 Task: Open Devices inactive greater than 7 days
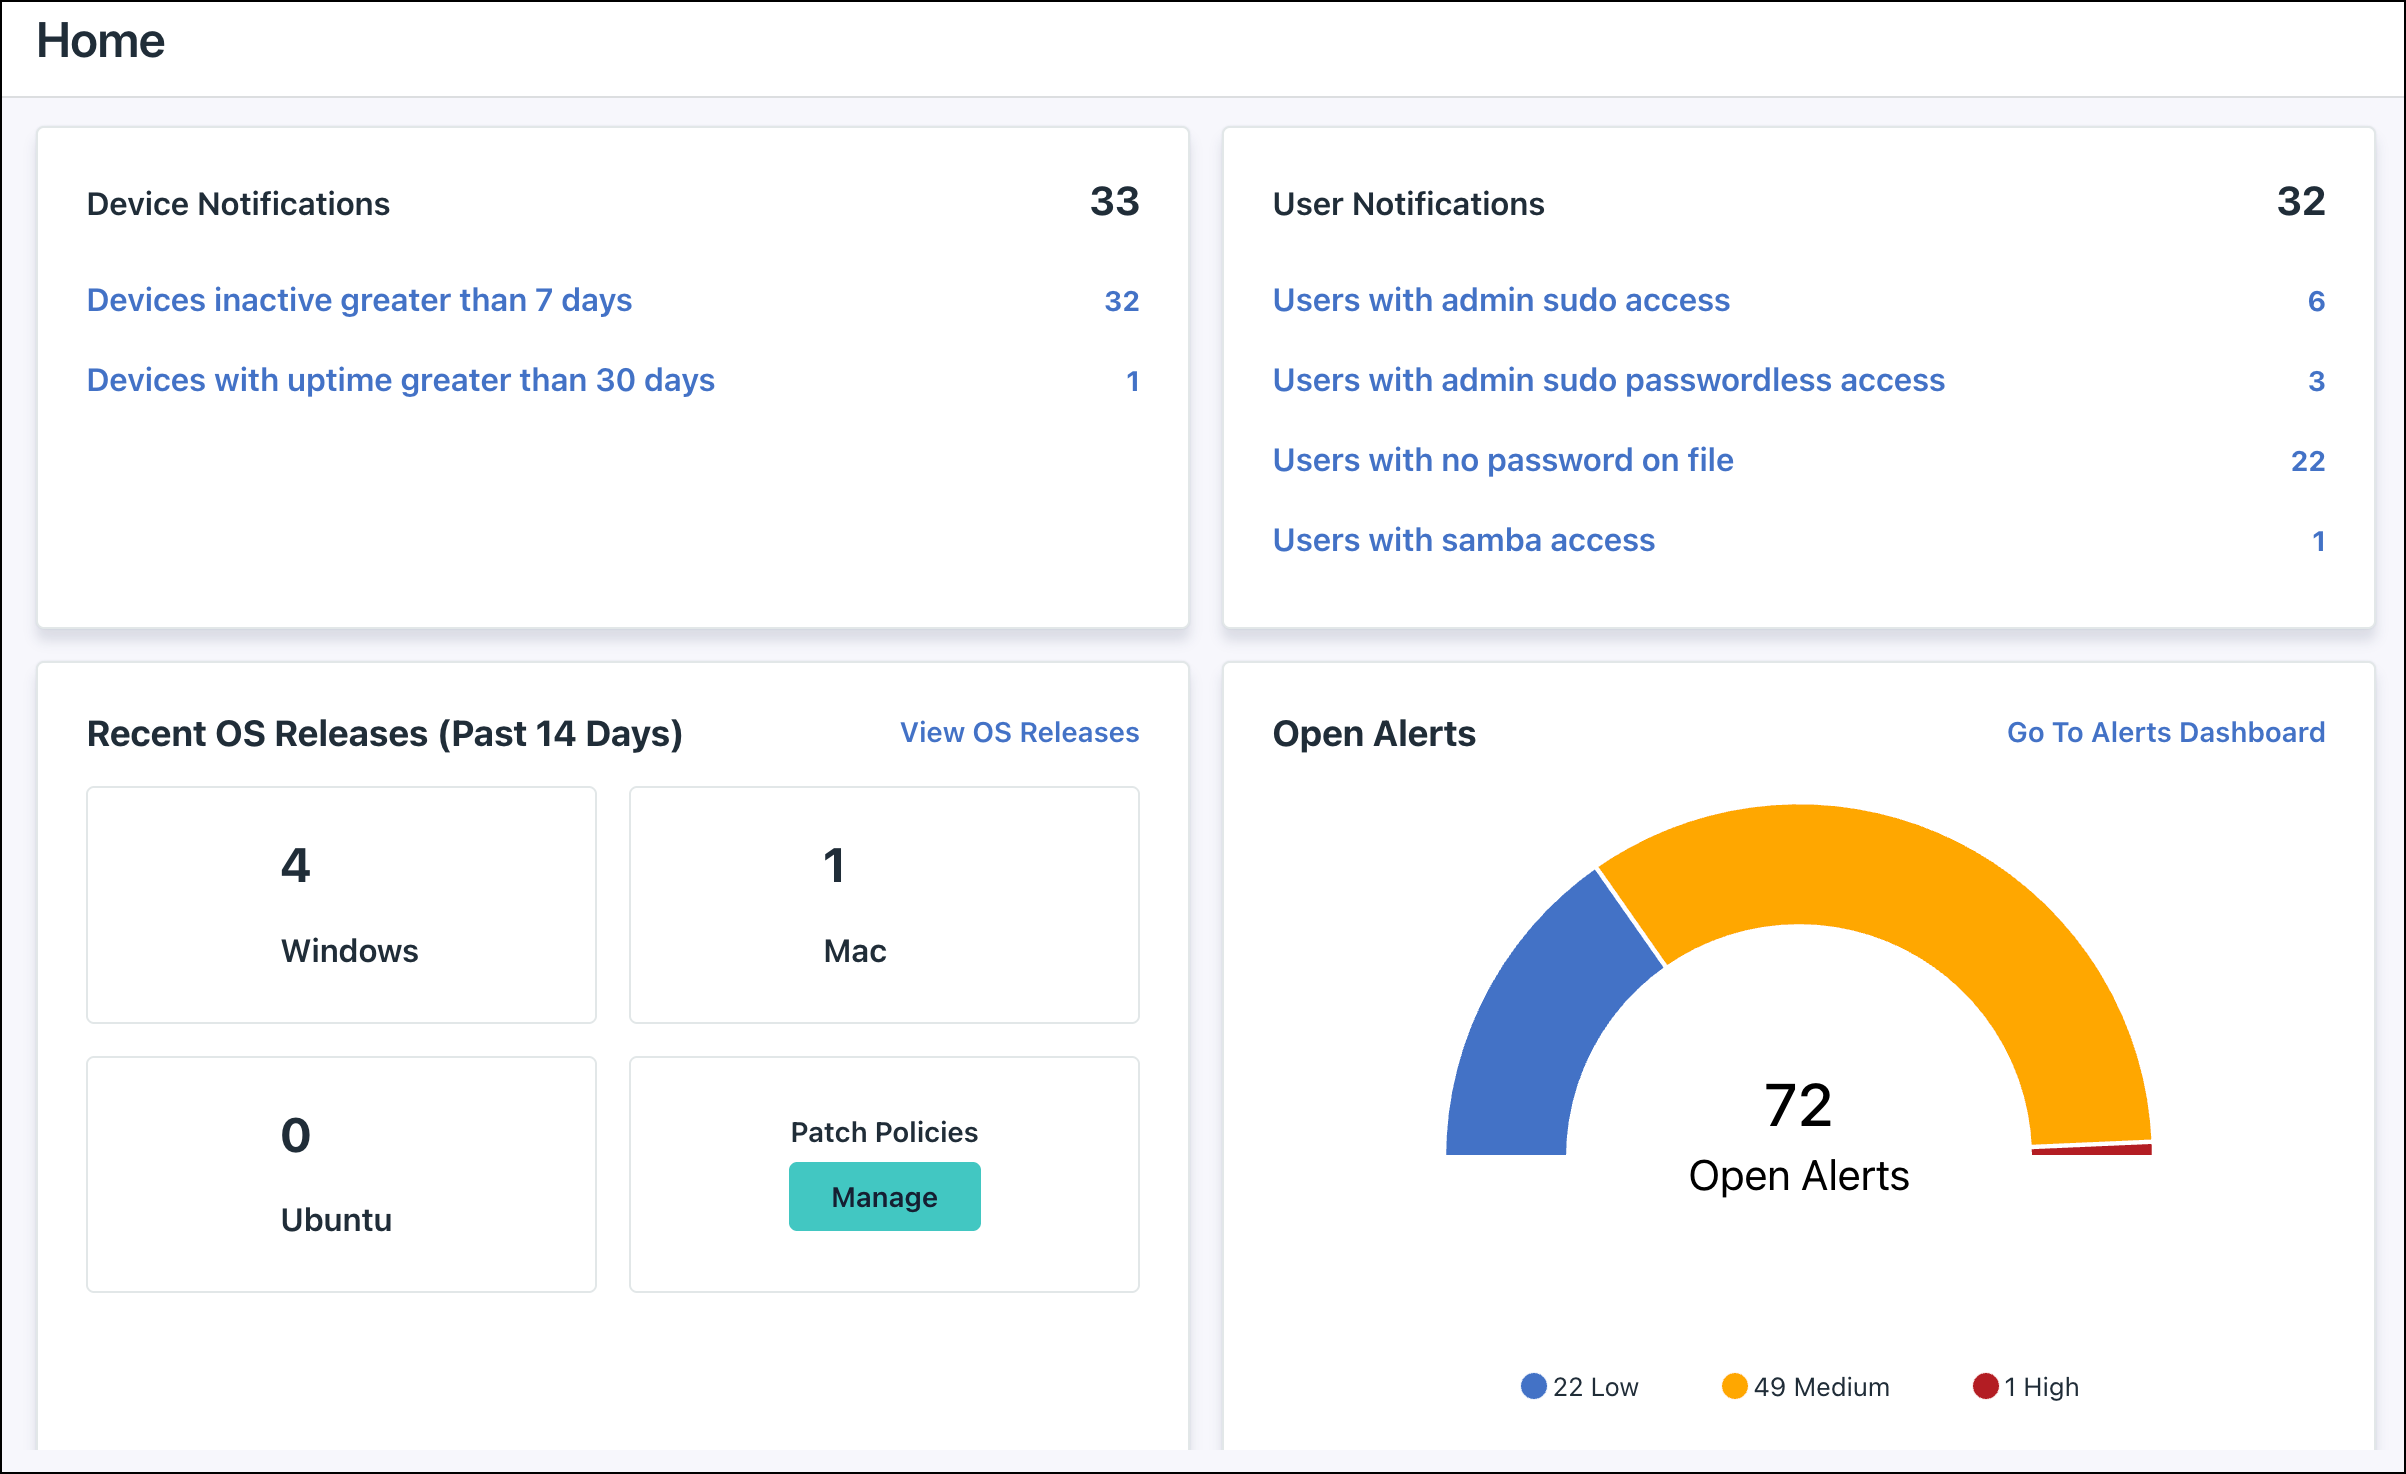coord(359,300)
